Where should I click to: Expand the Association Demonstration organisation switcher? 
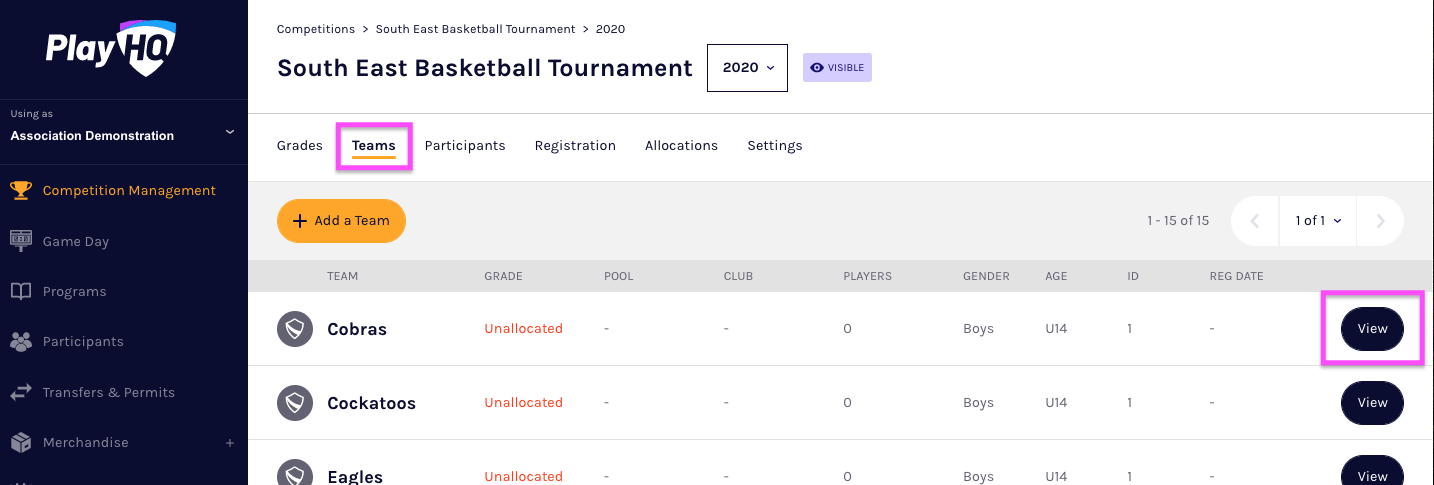click(229, 131)
